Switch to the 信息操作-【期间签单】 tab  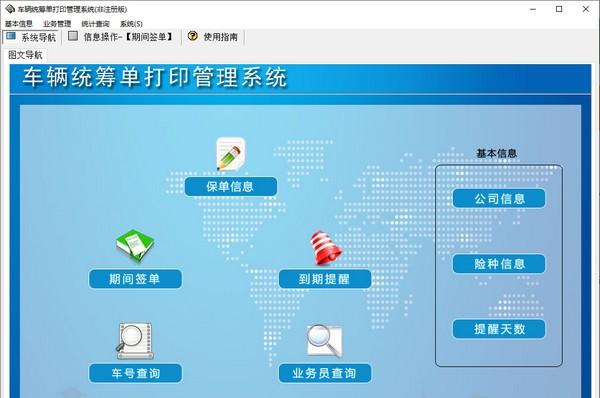point(121,37)
